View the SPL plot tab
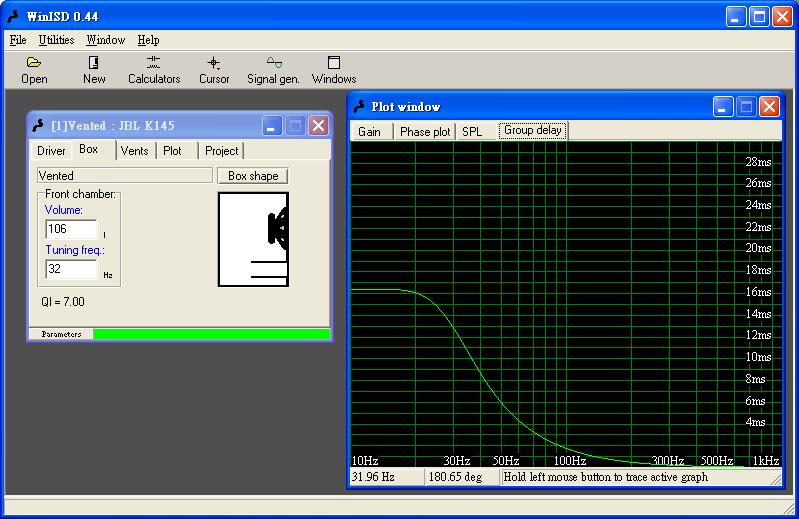The width and height of the screenshot is (799, 519). [471, 131]
